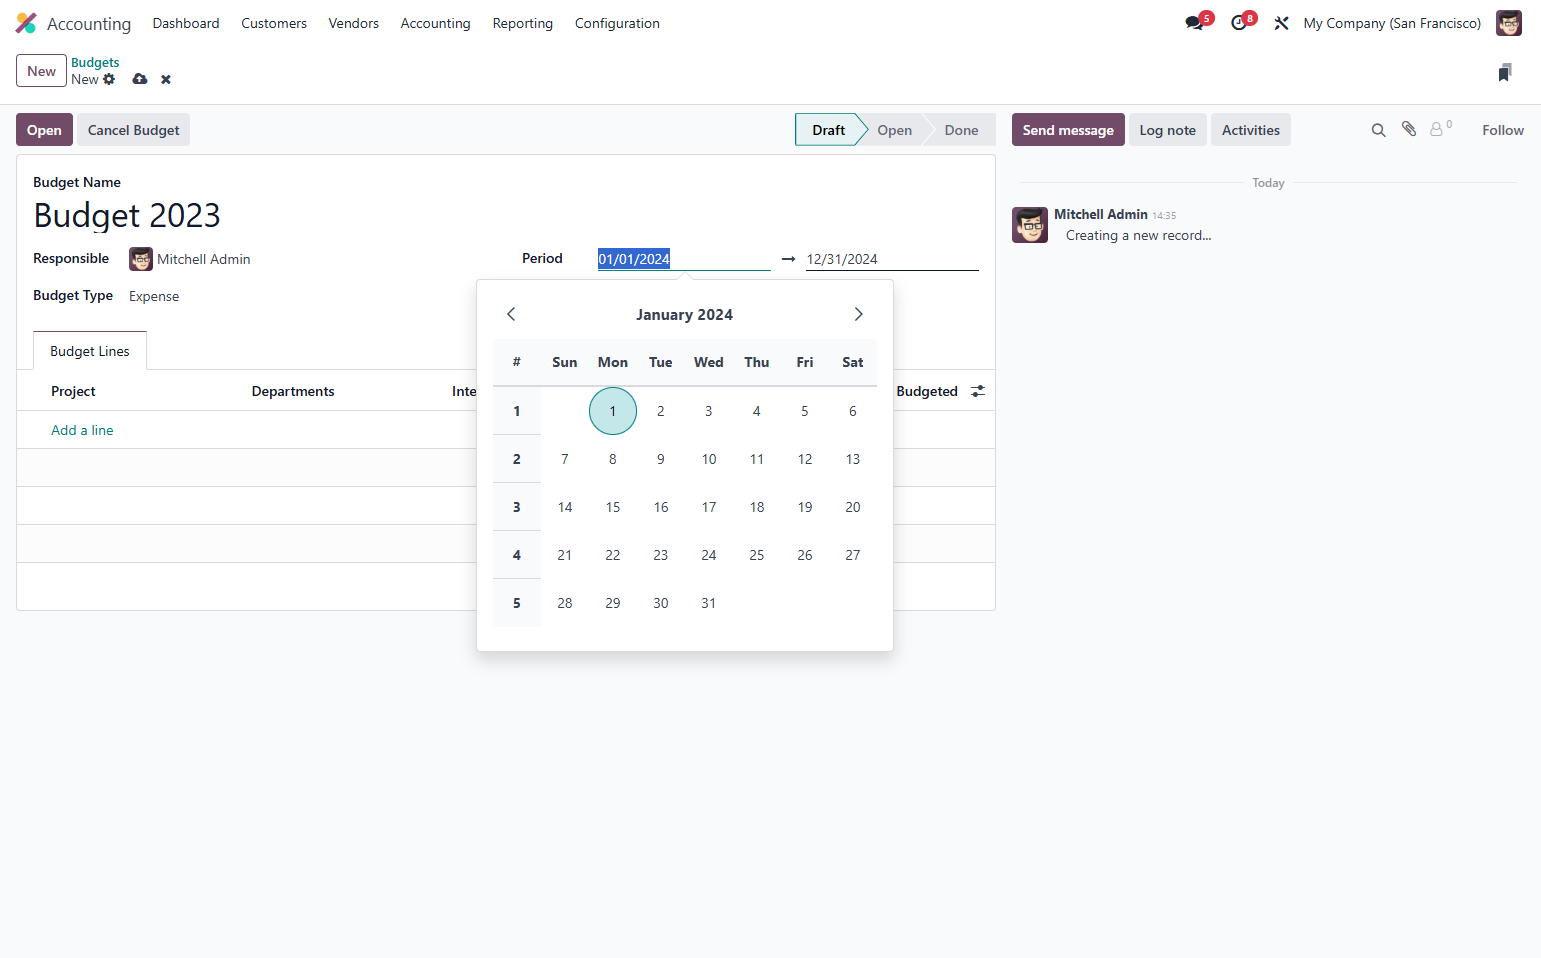
Task: Open the conversations chat icon
Action: tap(1194, 23)
